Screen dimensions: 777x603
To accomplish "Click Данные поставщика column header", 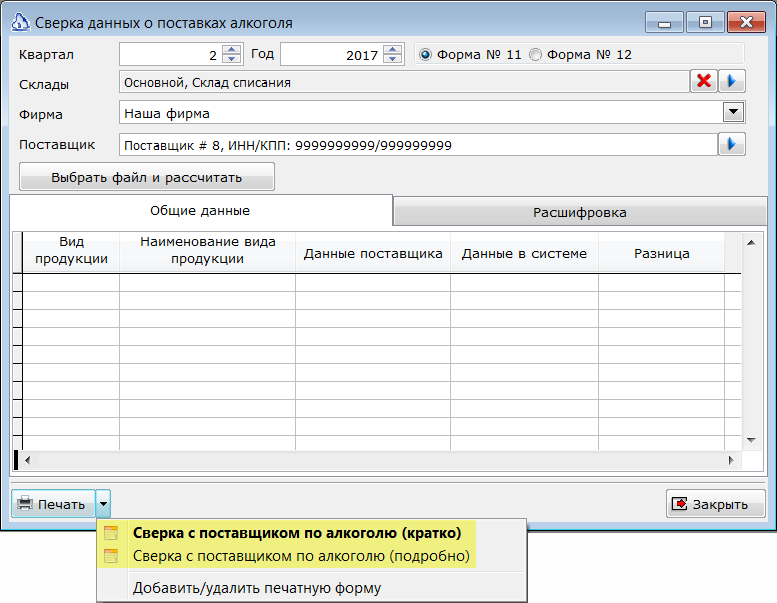I will tap(373, 253).
